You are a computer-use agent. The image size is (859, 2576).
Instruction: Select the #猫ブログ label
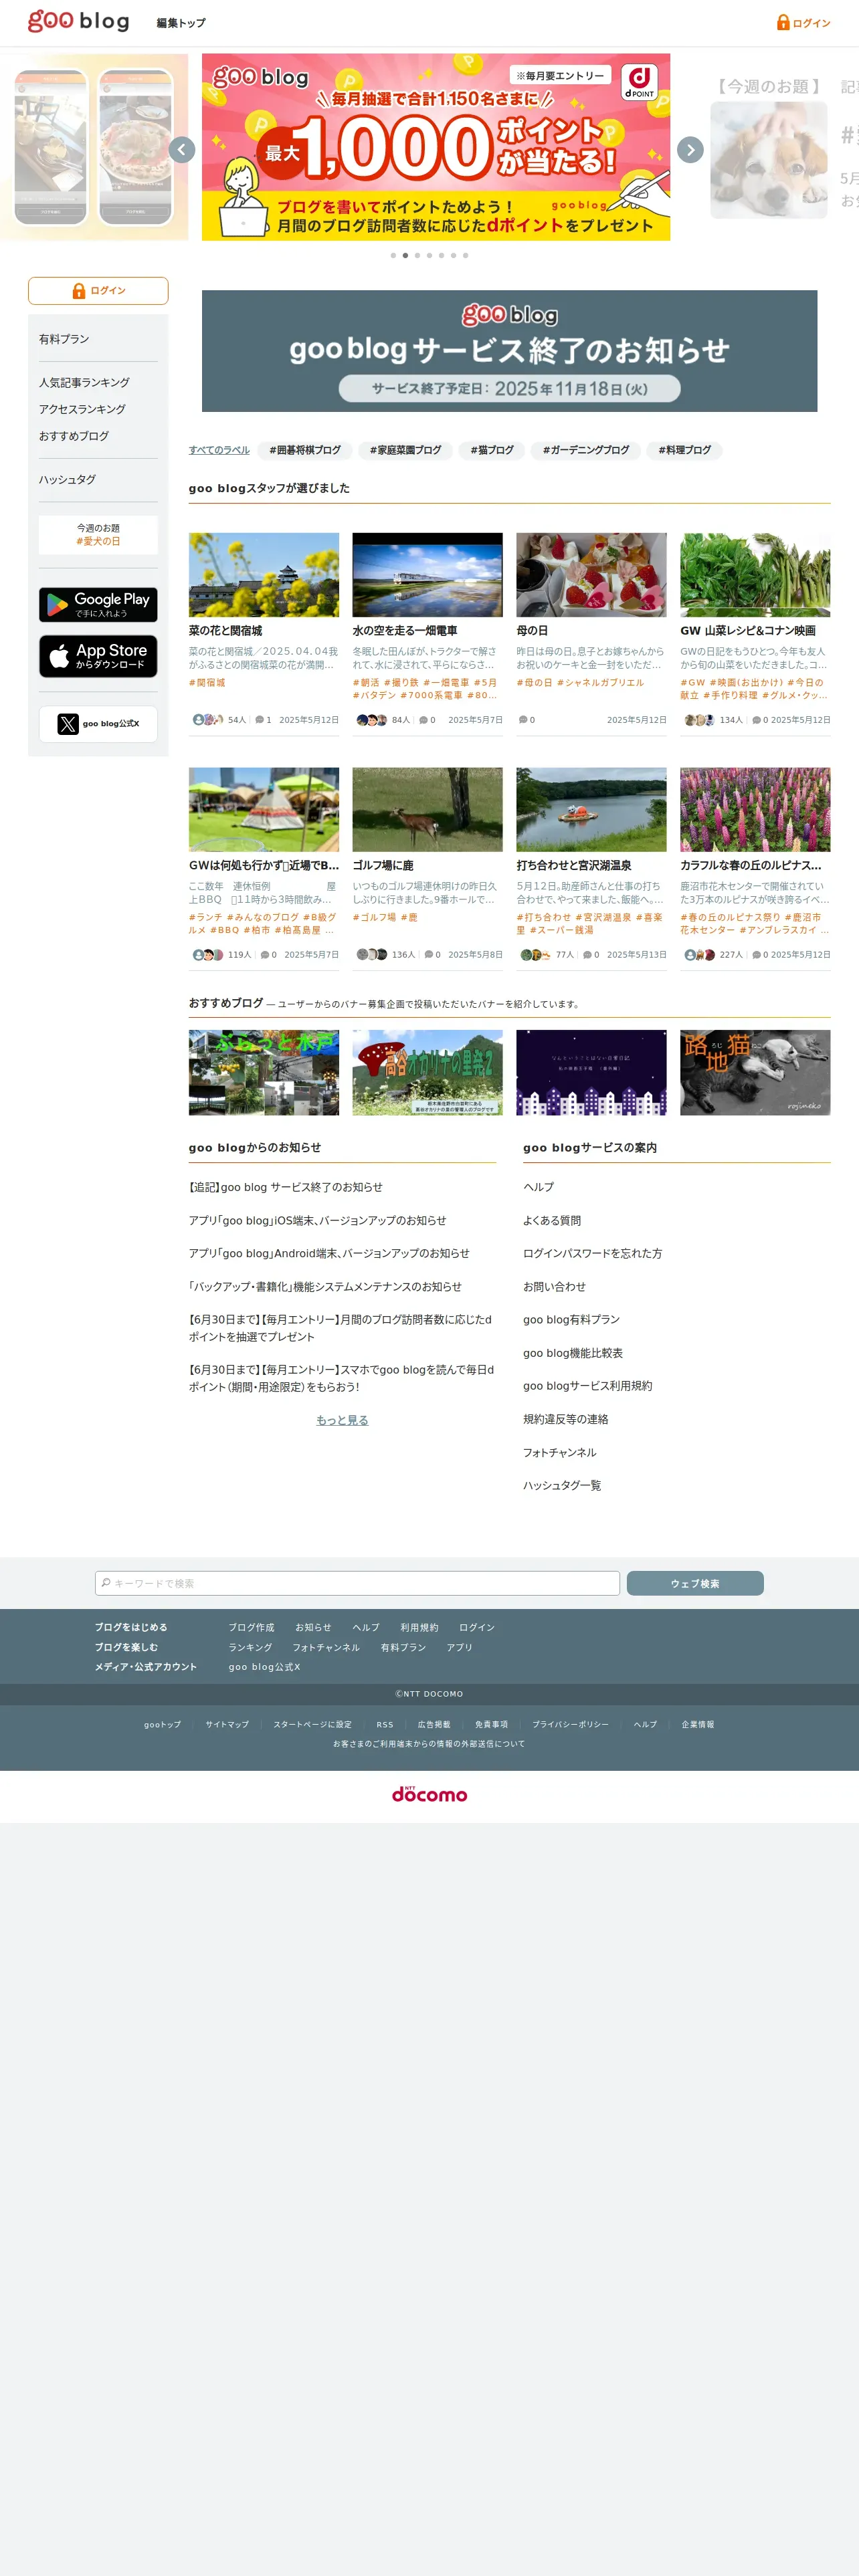492,450
